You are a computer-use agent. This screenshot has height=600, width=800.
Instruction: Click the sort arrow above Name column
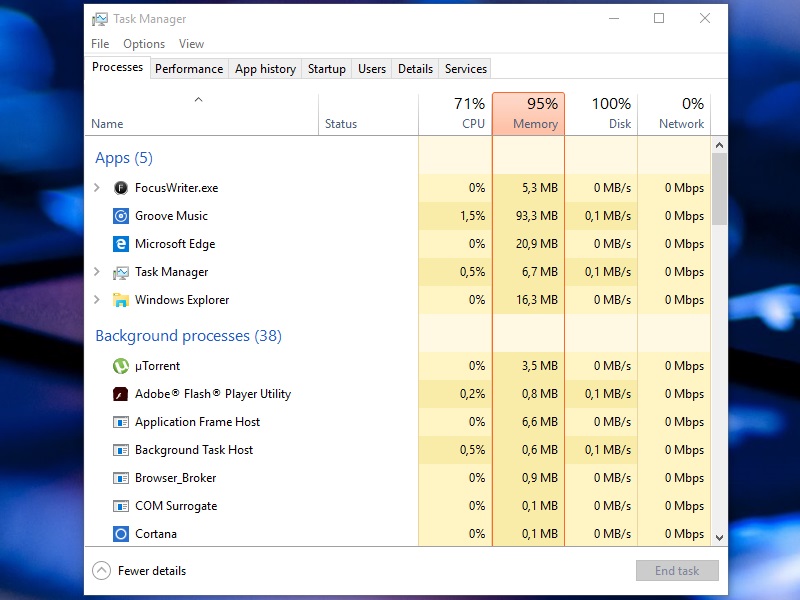pos(198,99)
